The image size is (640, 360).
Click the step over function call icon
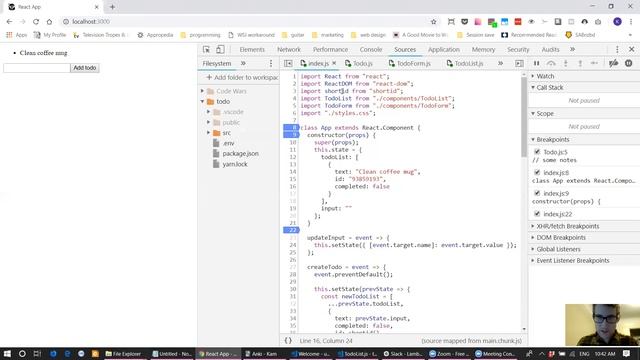551,63
